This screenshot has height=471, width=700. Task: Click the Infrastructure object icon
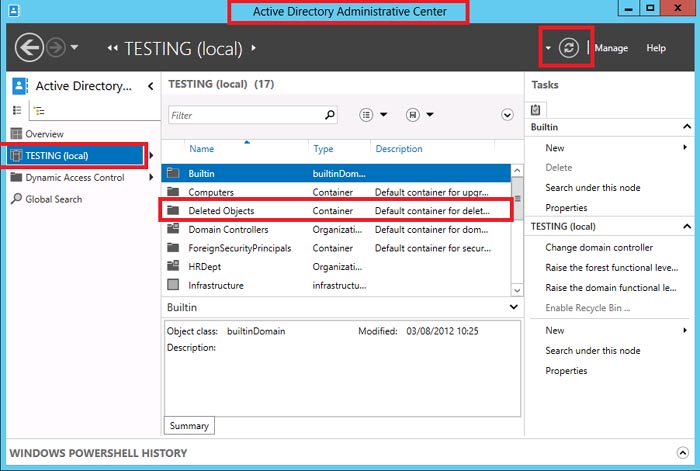[173, 284]
